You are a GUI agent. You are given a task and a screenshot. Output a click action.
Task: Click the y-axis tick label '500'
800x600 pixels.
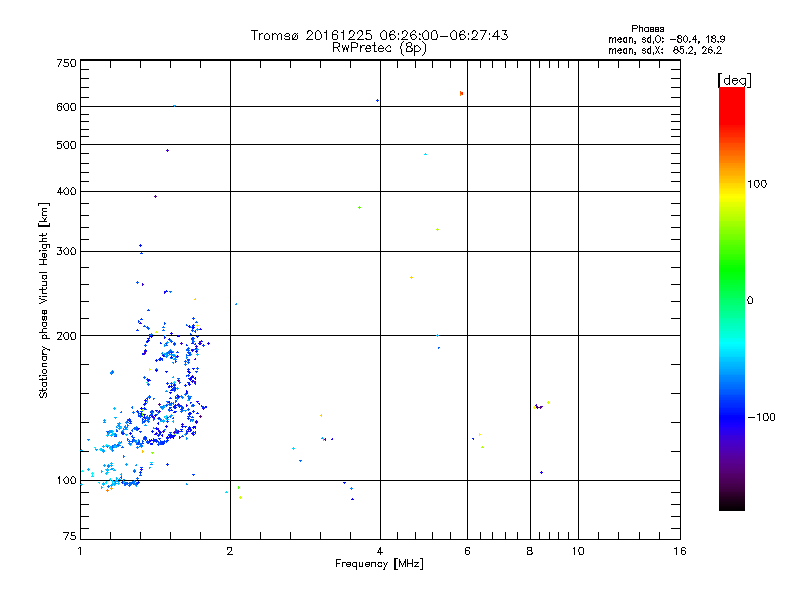click(66, 145)
